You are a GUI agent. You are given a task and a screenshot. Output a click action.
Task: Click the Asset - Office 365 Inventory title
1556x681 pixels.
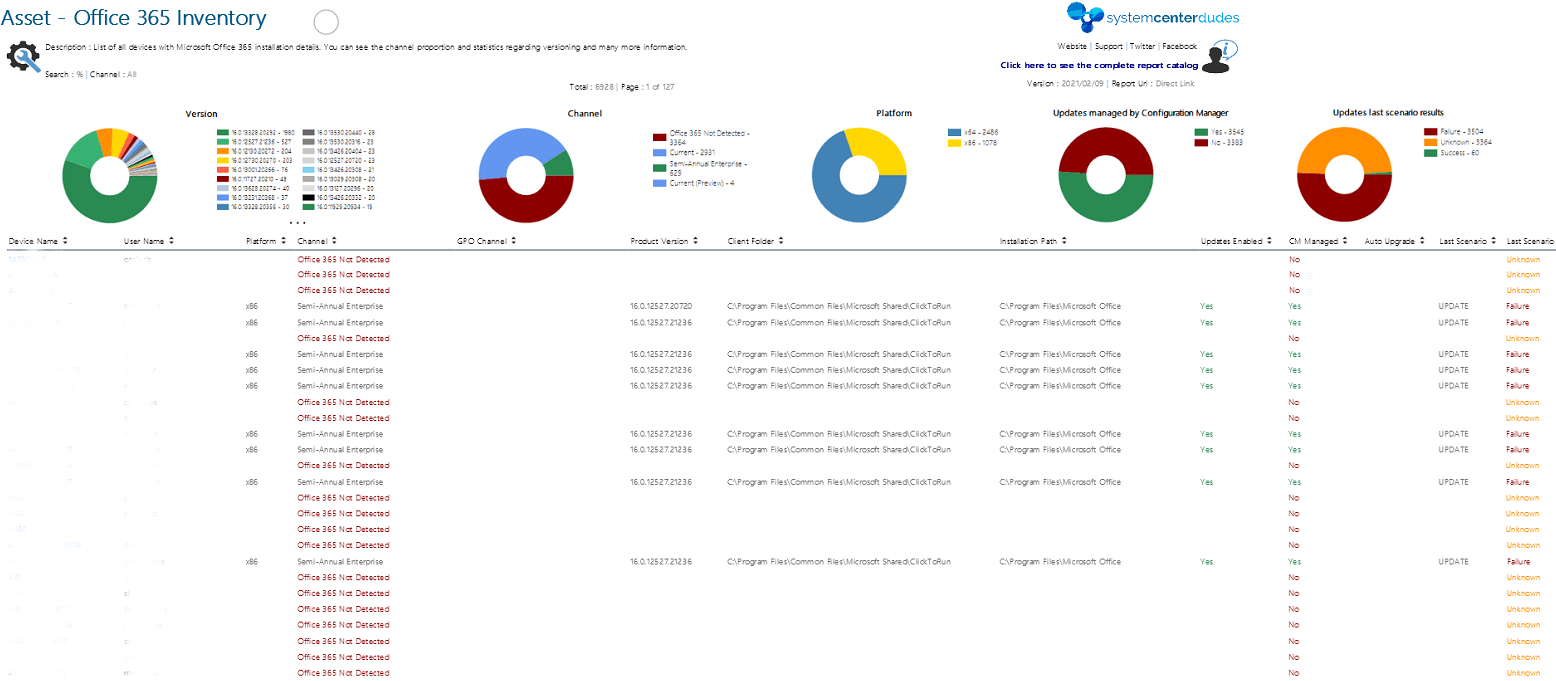pos(134,18)
